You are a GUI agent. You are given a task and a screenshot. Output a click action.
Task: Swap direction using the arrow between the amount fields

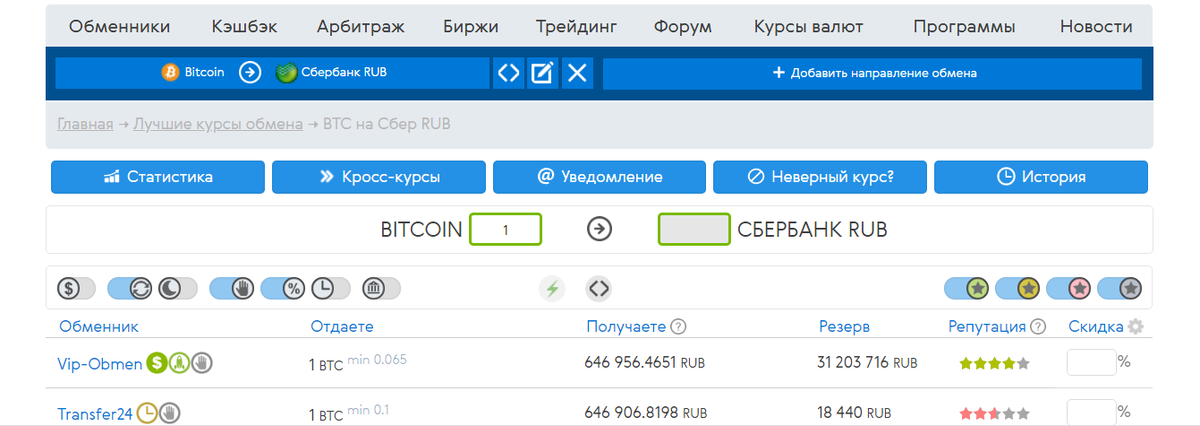[599, 229]
